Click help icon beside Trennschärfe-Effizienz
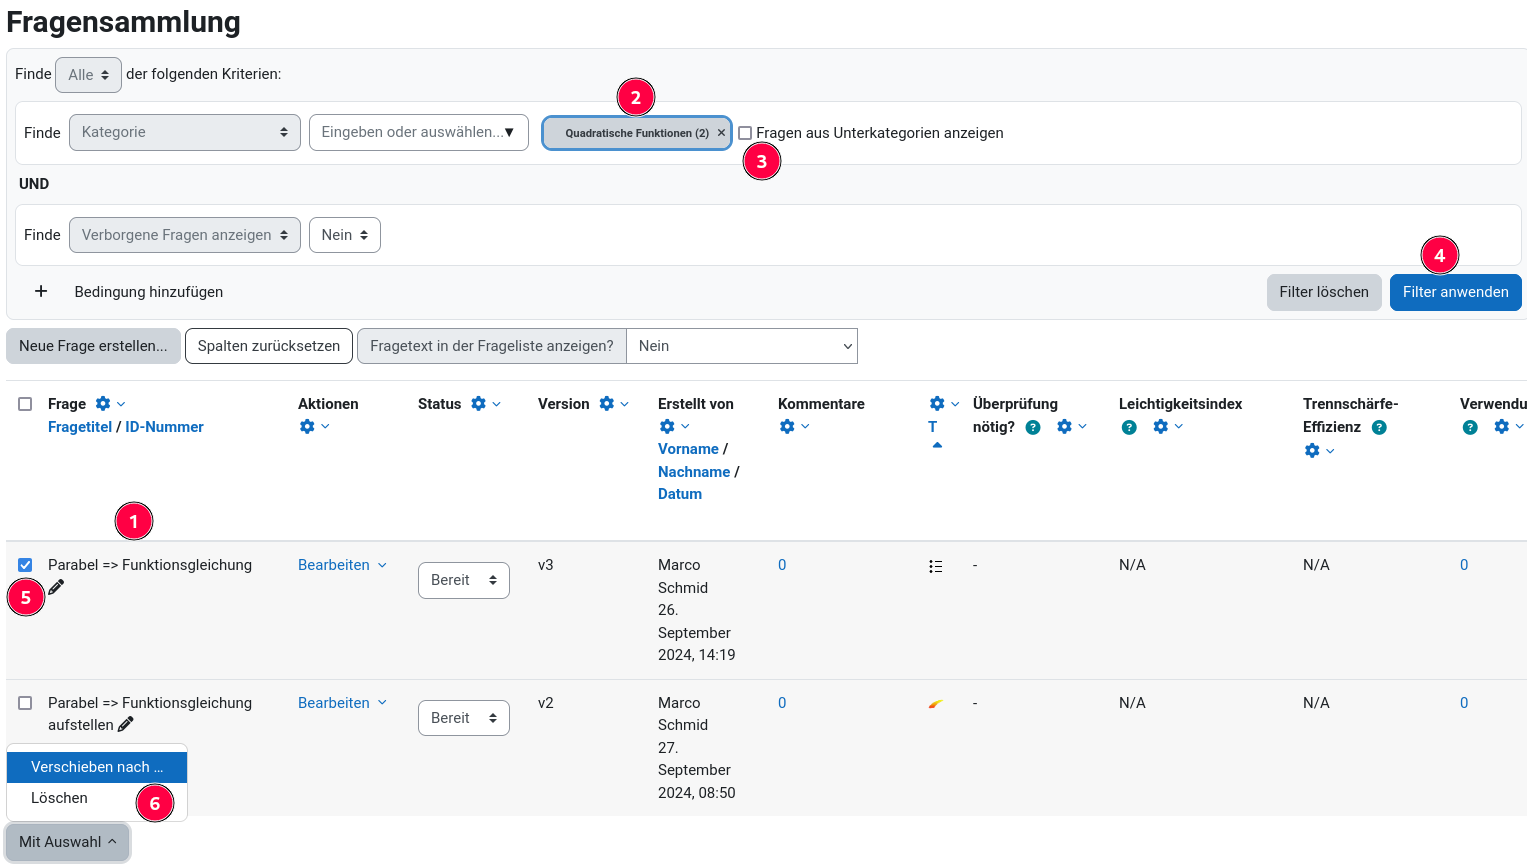Viewport: 1527px width, 864px height. coord(1379,427)
